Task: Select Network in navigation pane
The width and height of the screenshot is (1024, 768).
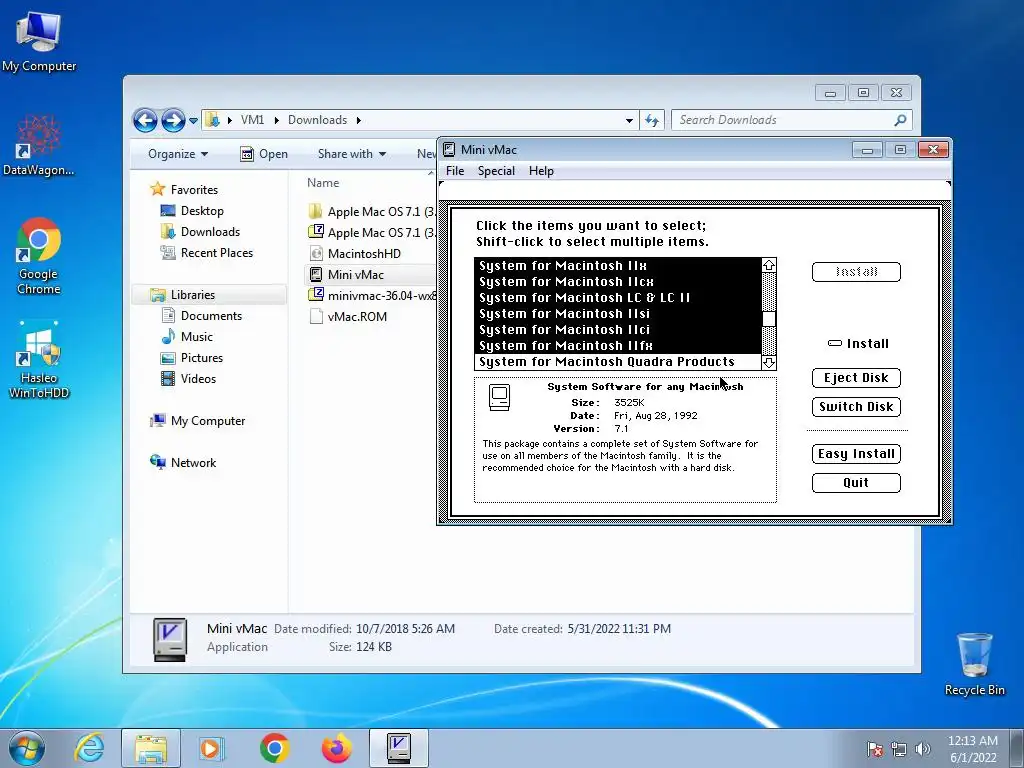Action: coord(183,462)
